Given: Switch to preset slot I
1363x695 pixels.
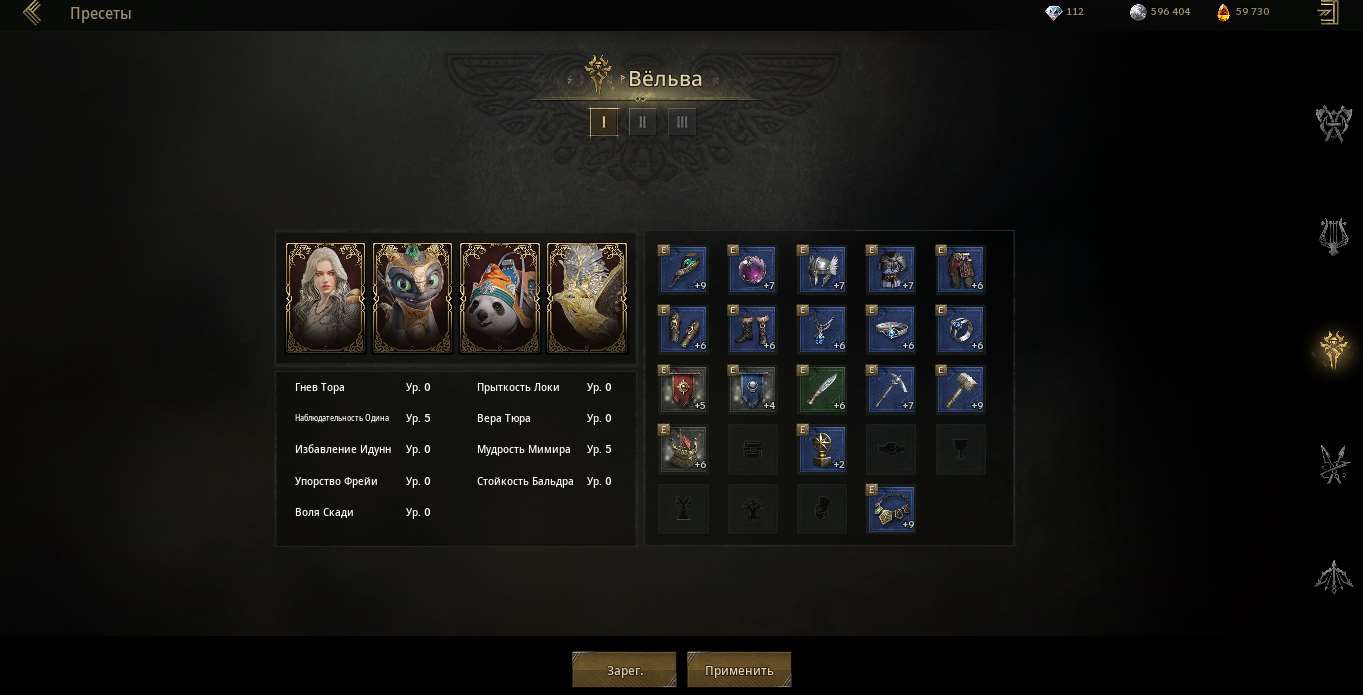Looking at the screenshot, I should pos(603,122).
